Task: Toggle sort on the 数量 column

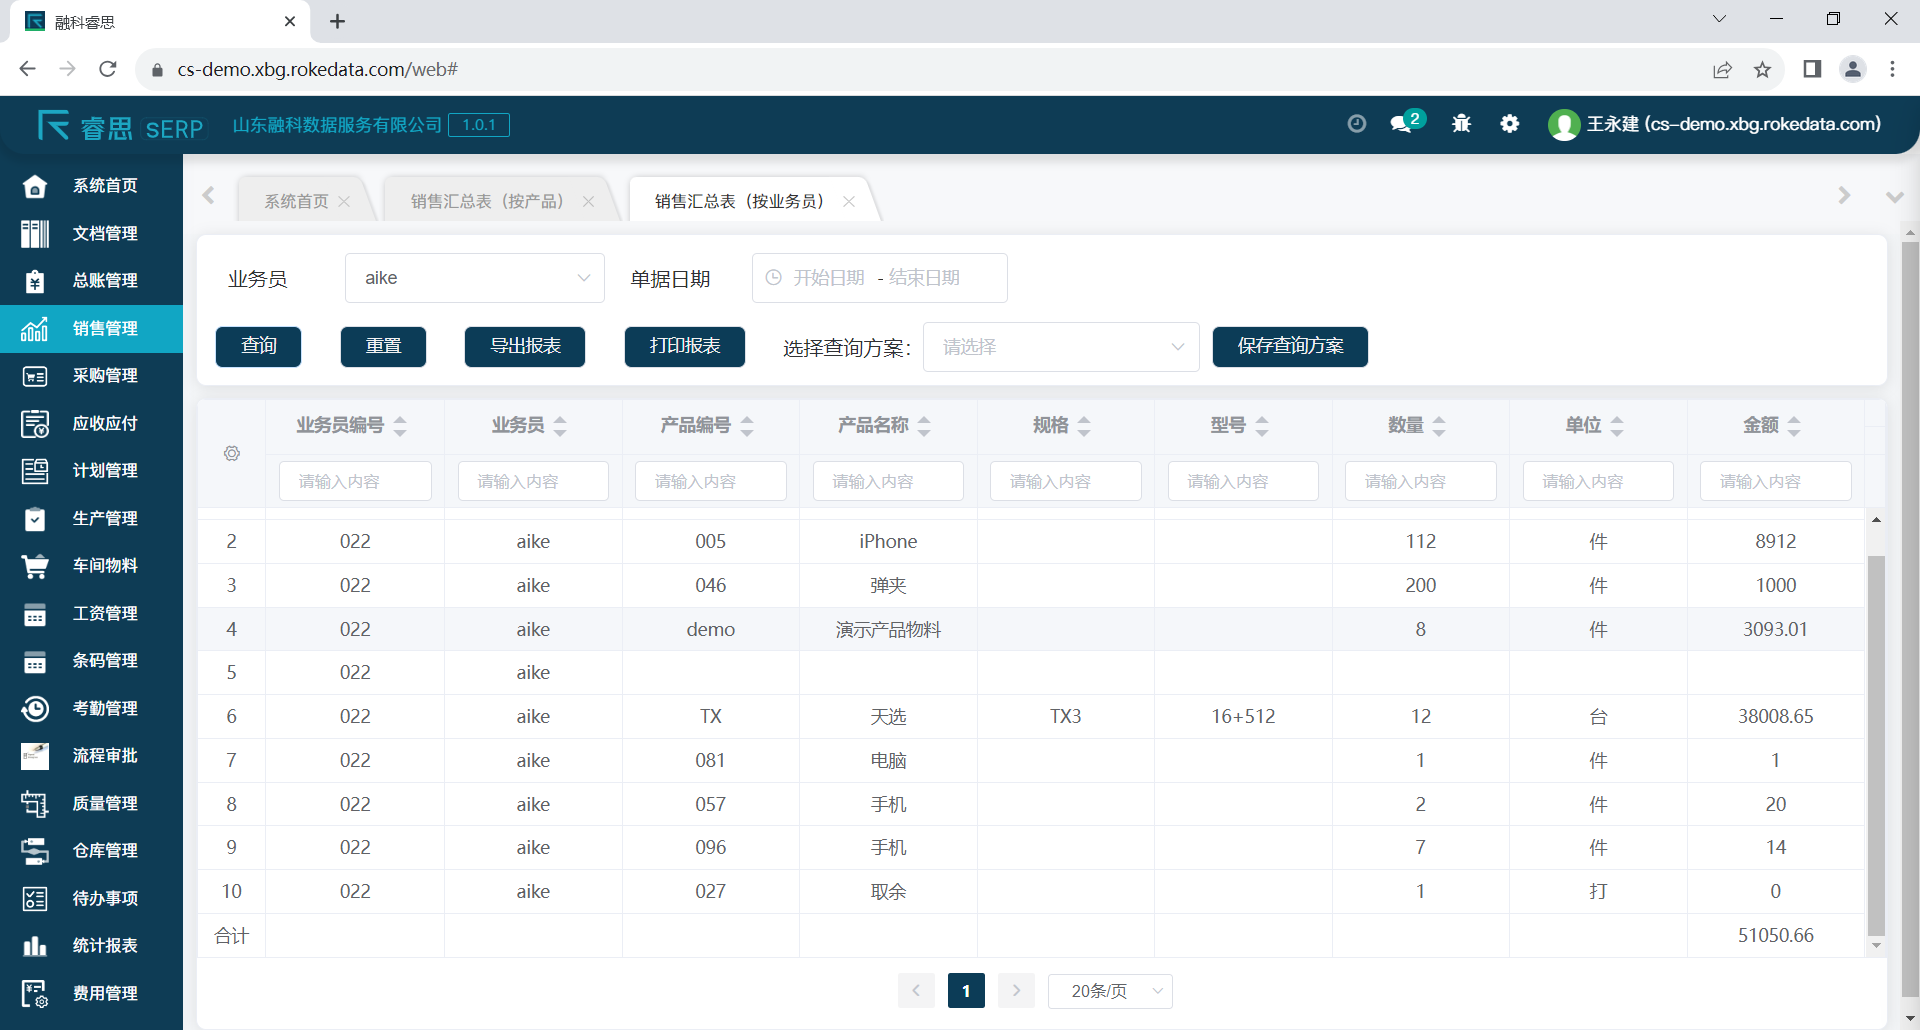Action: click(x=1439, y=426)
